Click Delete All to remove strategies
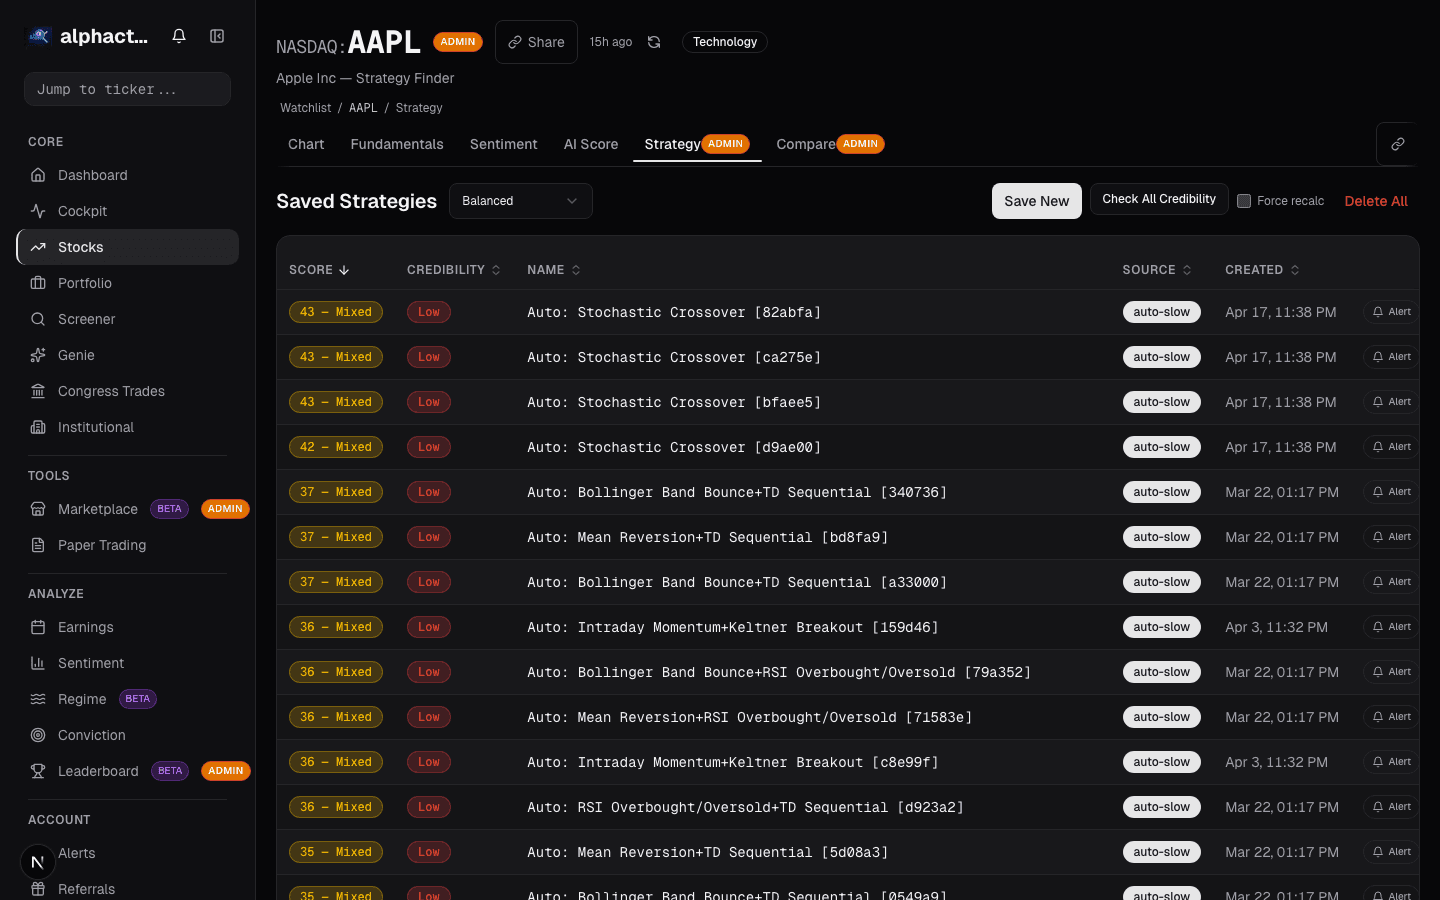 tap(1375, 200)
